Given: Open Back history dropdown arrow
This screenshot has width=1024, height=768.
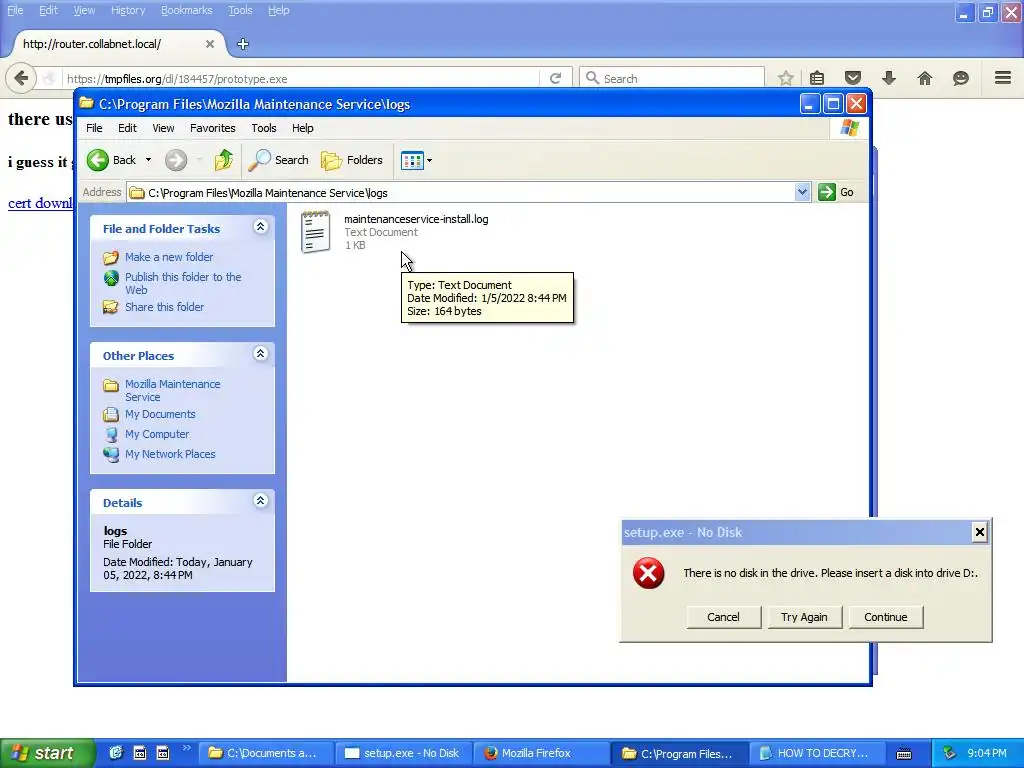Looking at the screenshot, I should (x=148, y=160).
